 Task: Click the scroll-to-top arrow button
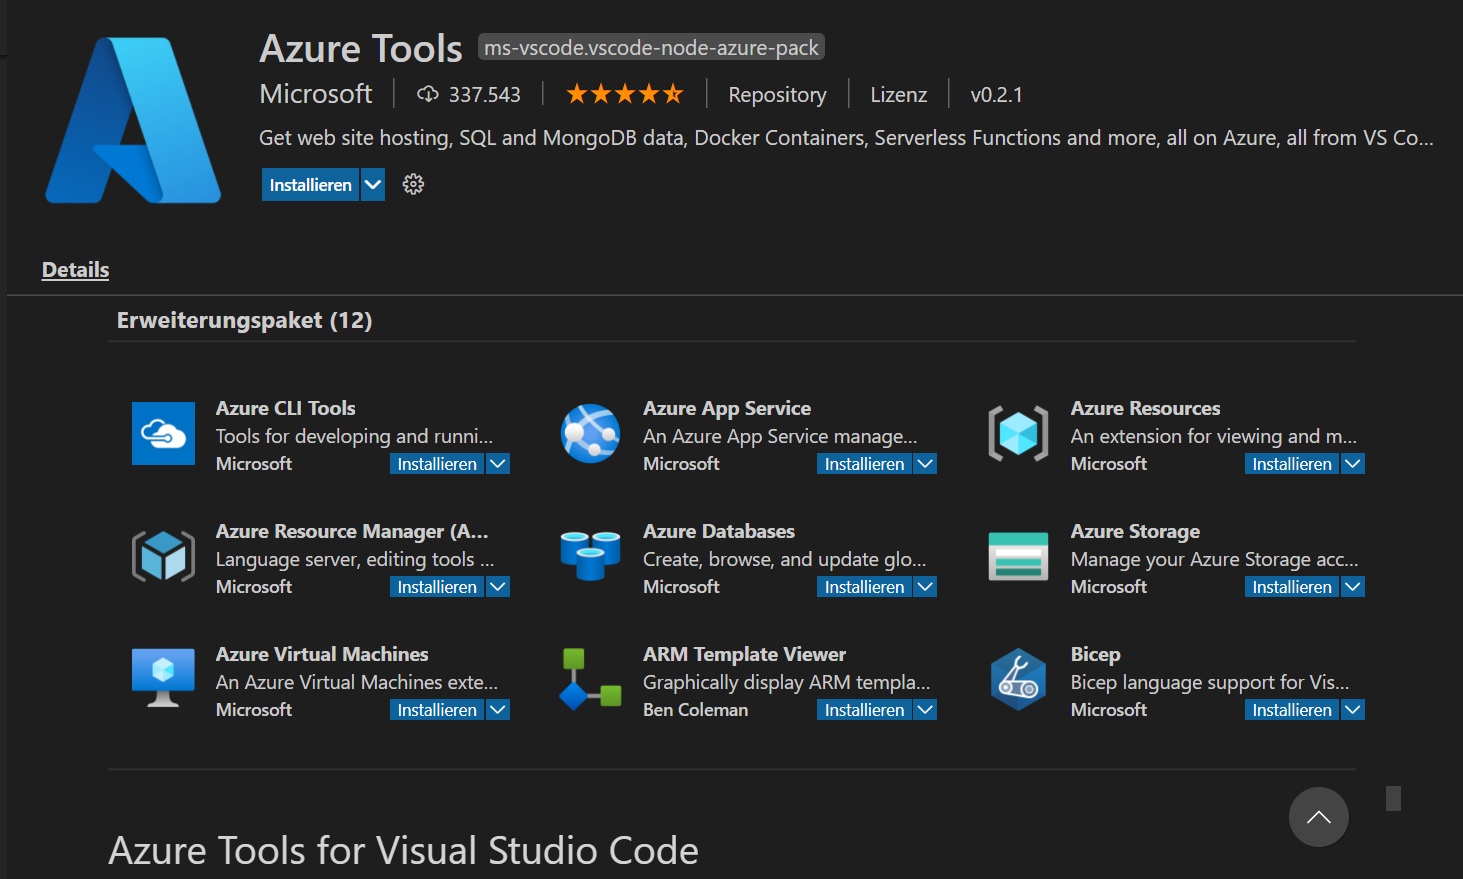[x=1318, y=817]
